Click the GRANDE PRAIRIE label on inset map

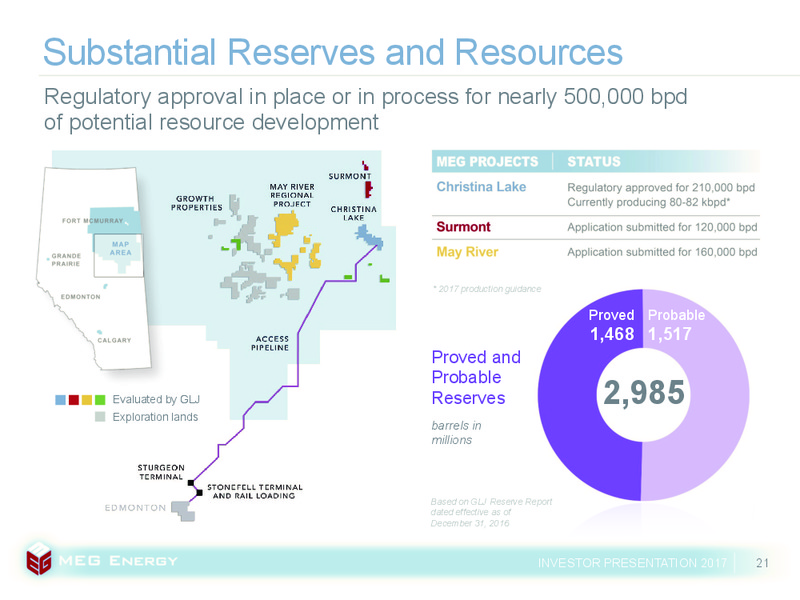(66, 260)
